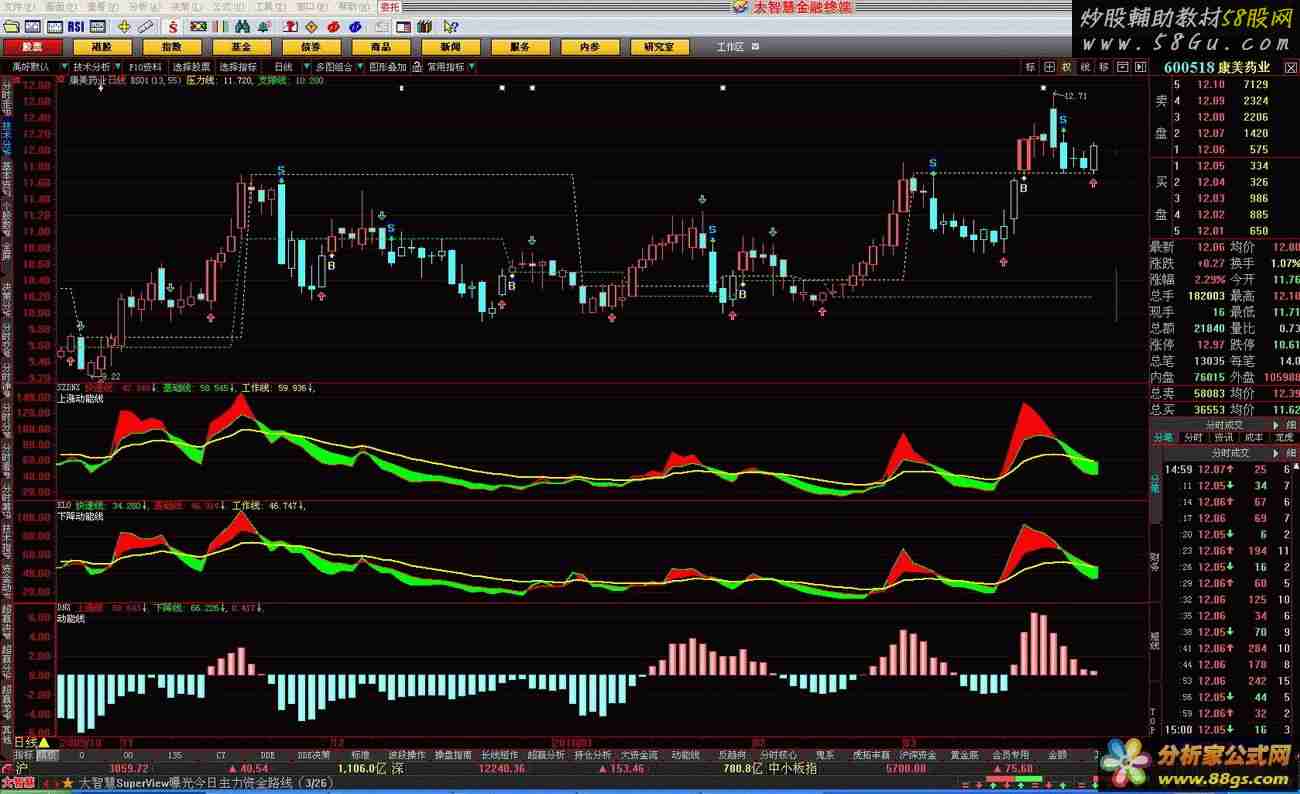Click the red S icon in toolbar
The image size is (1300, 794).
(x=173, y=26)
